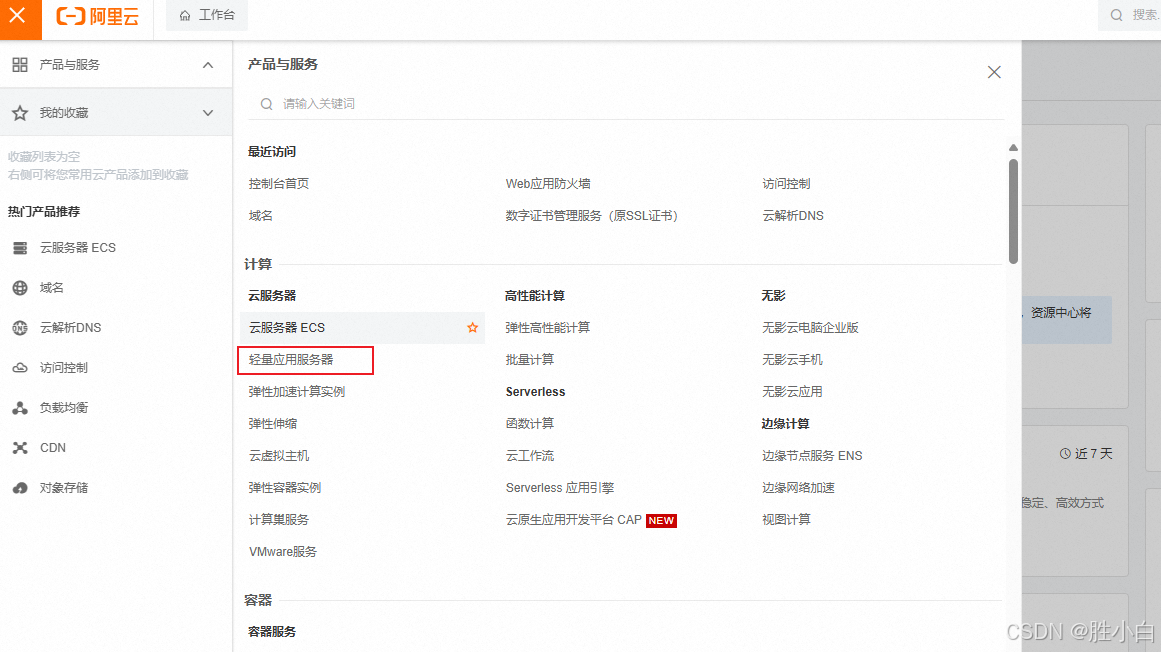
Task: Open 对象存储 icon in sidebar
Action: point(20,488)
